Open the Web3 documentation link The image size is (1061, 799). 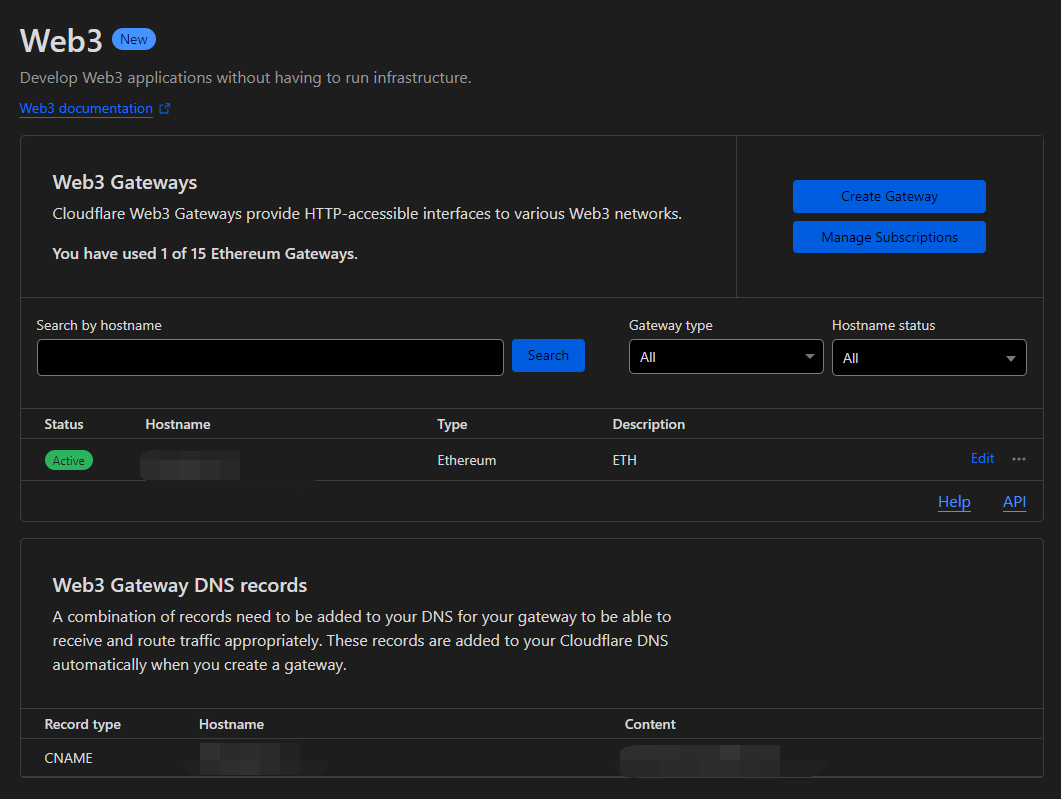point(86,108)
